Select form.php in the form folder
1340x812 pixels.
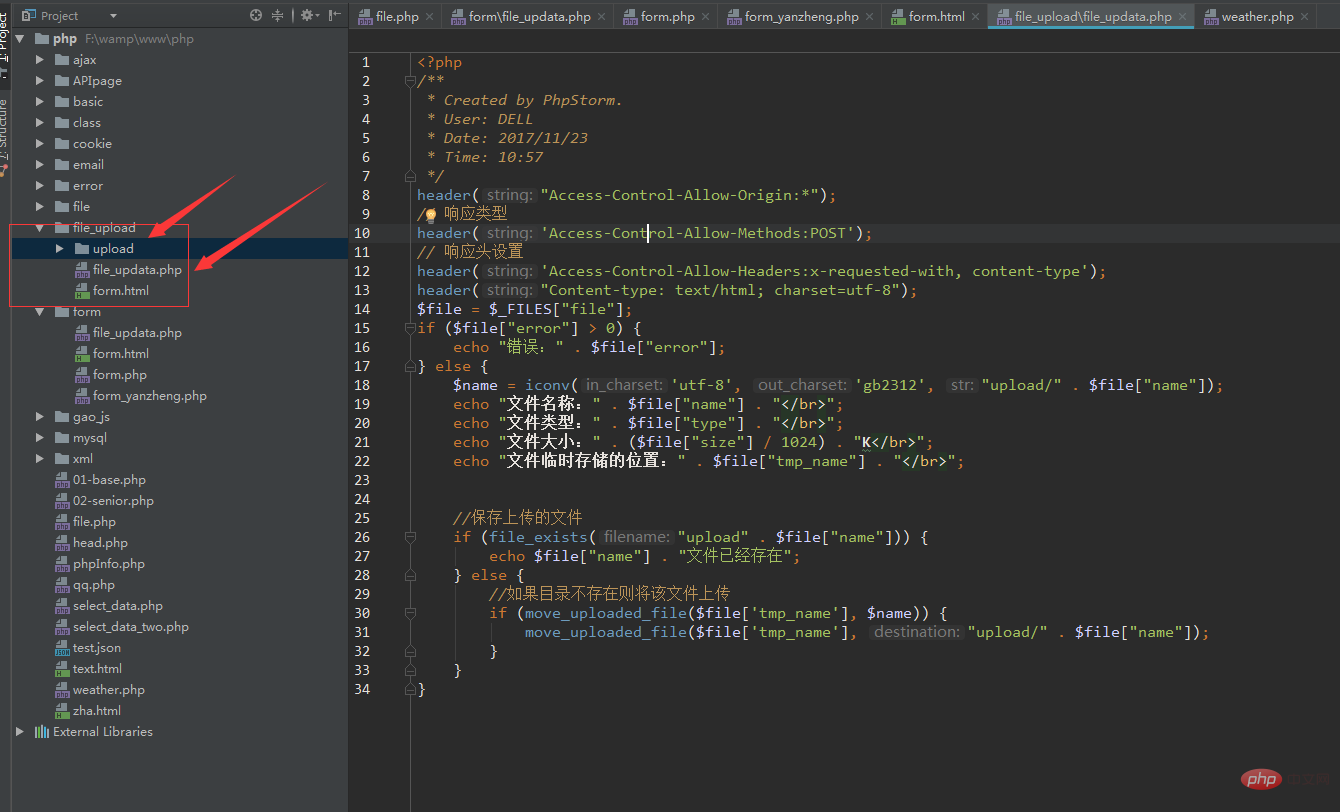110,375
